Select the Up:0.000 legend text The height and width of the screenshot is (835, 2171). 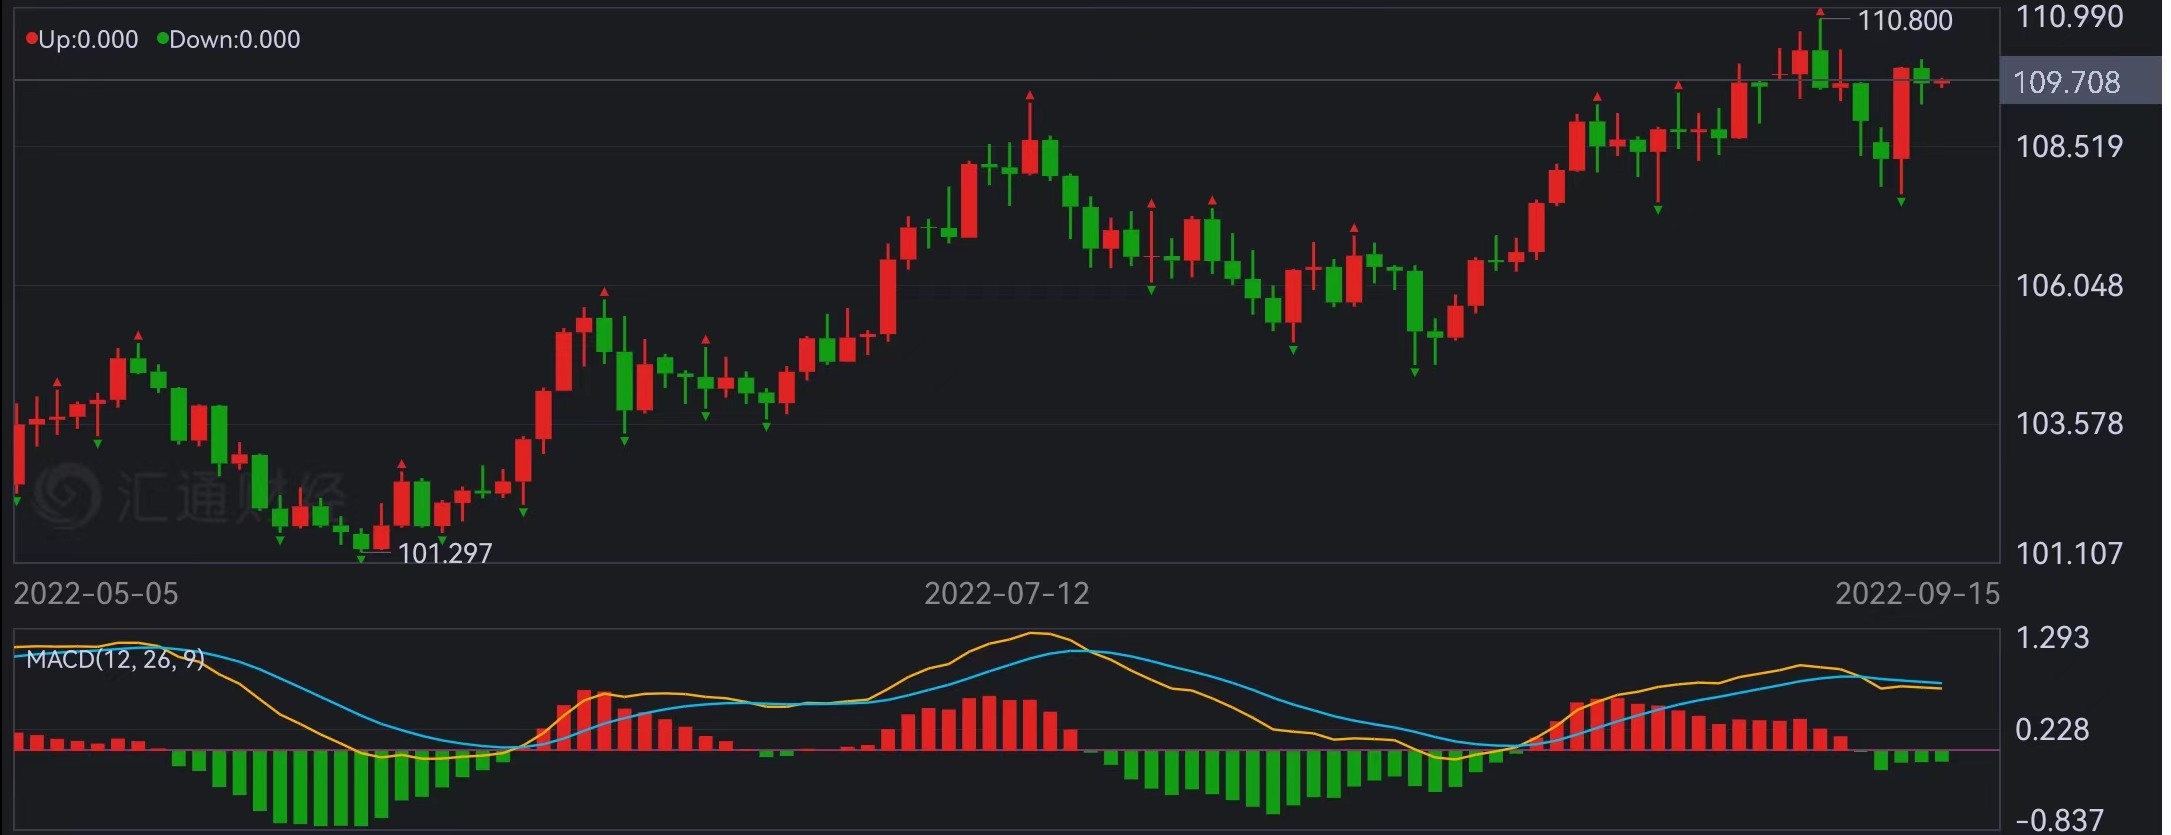click(88, 40)
